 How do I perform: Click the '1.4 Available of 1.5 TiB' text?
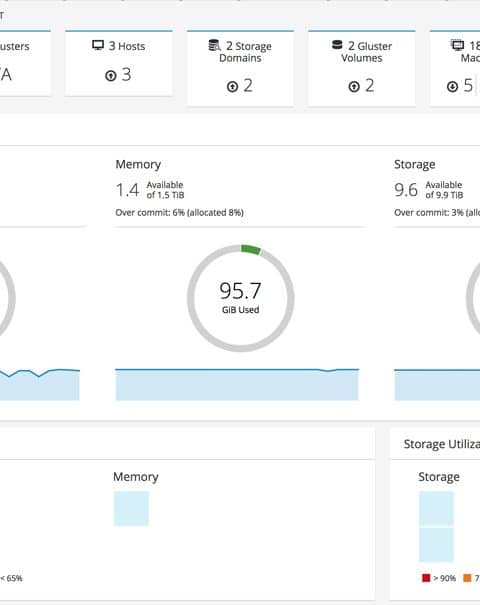pyautogui.click(x=150, y=189)
